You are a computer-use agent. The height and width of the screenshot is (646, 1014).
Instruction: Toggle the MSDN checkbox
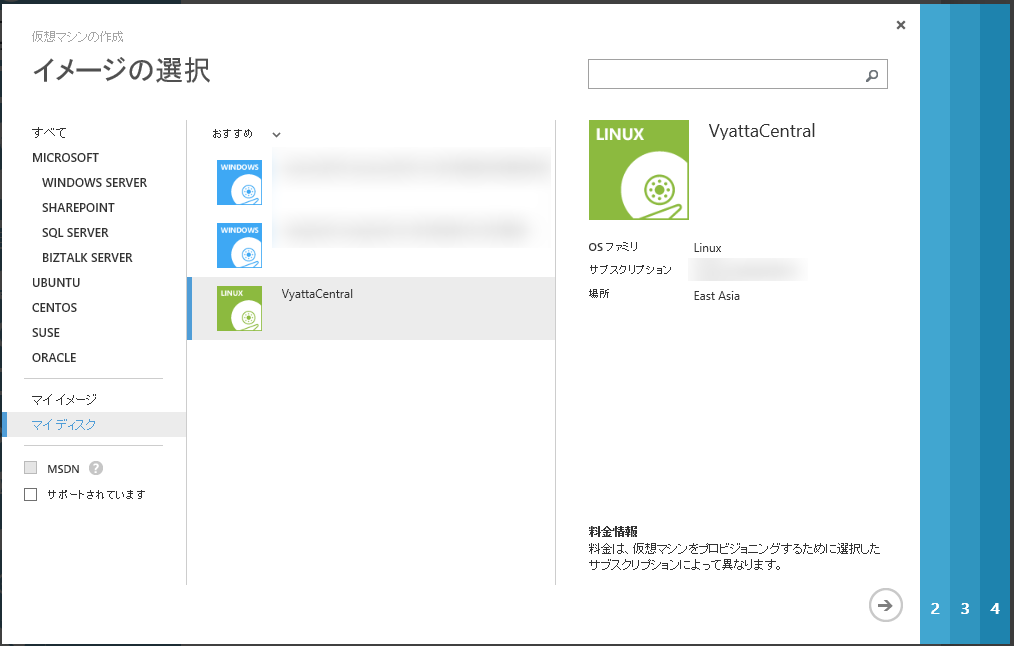point(30,468)
